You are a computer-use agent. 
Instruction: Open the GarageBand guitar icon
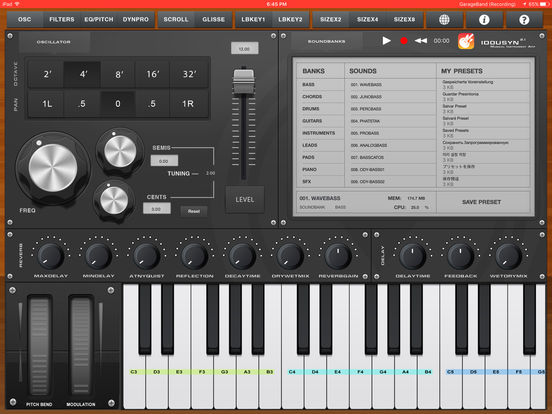coord(466,41)
